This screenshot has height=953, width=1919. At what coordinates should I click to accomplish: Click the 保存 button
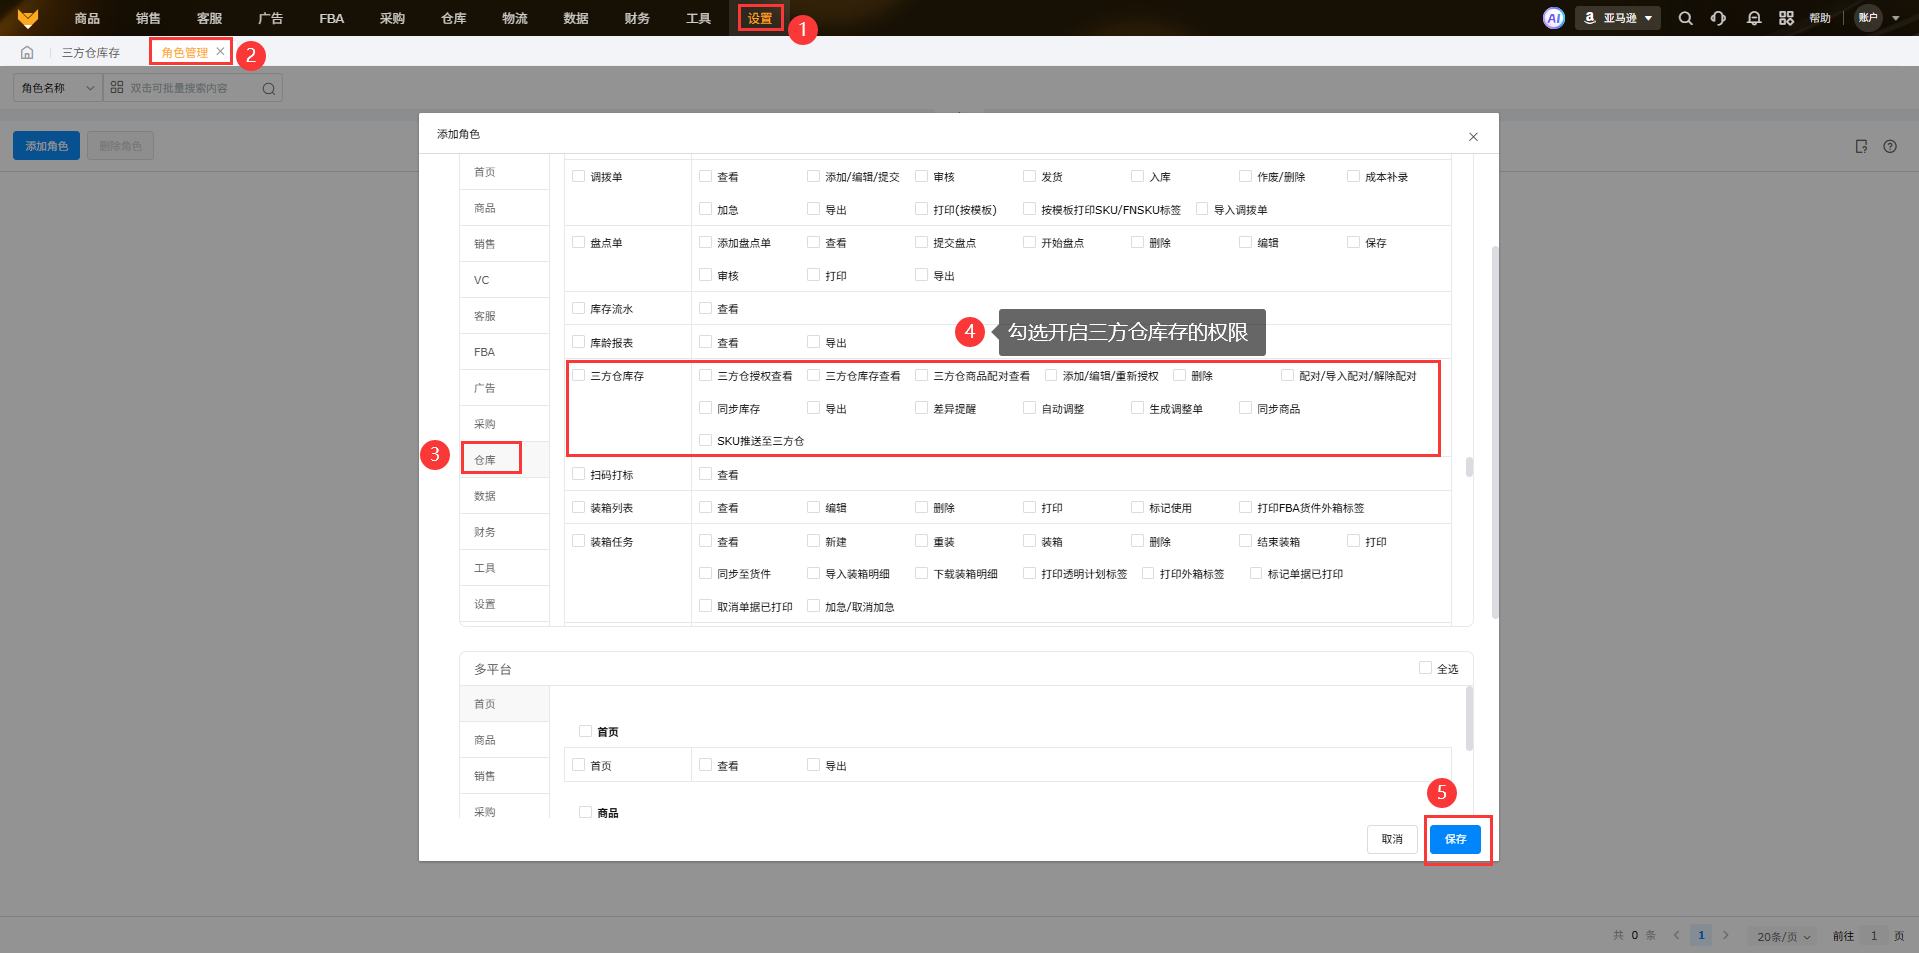click(1455, 839)
